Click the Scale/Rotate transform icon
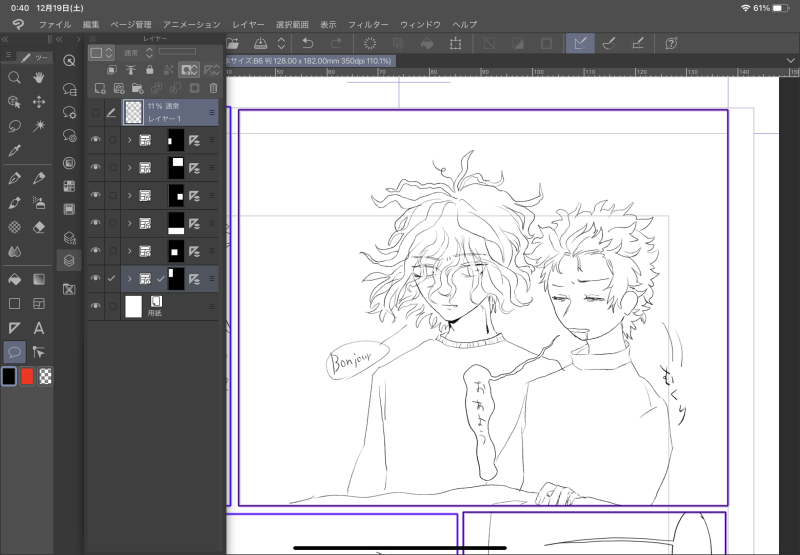800x555 pixels. (x=456, y=43)
